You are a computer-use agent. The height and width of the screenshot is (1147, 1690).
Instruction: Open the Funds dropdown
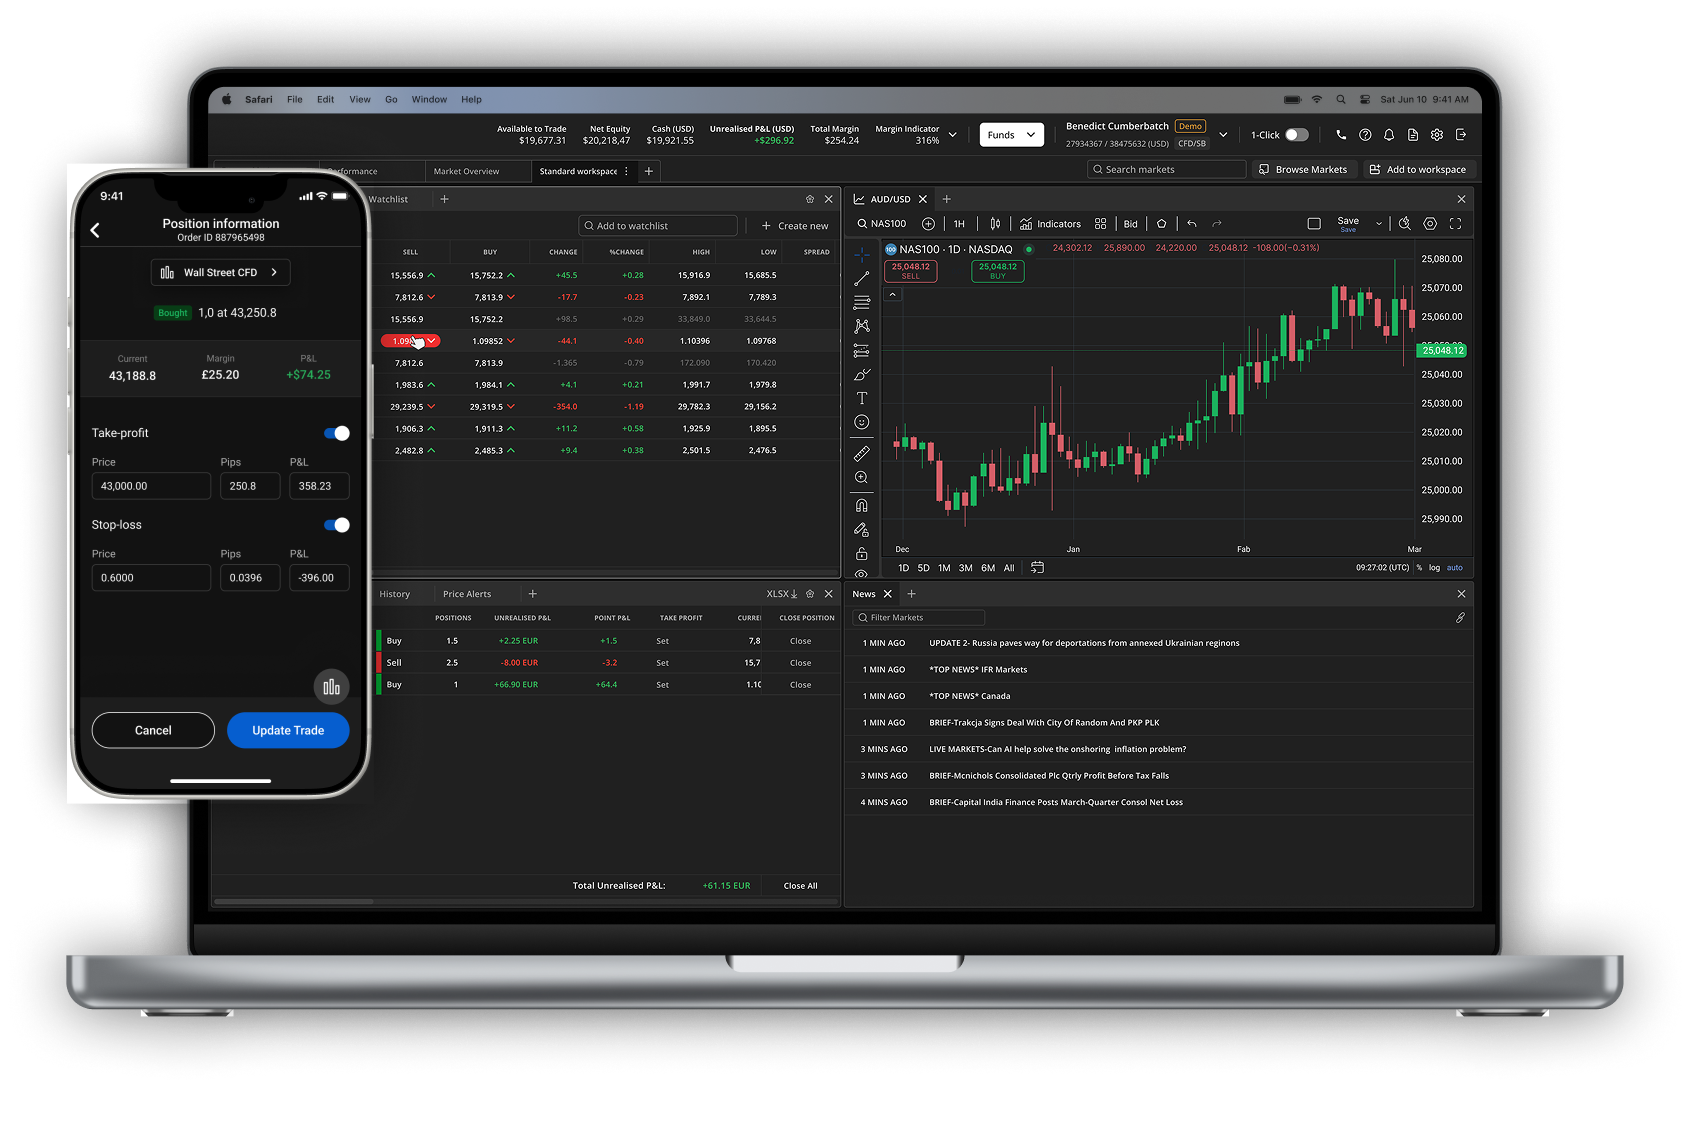click(1012, 135)
